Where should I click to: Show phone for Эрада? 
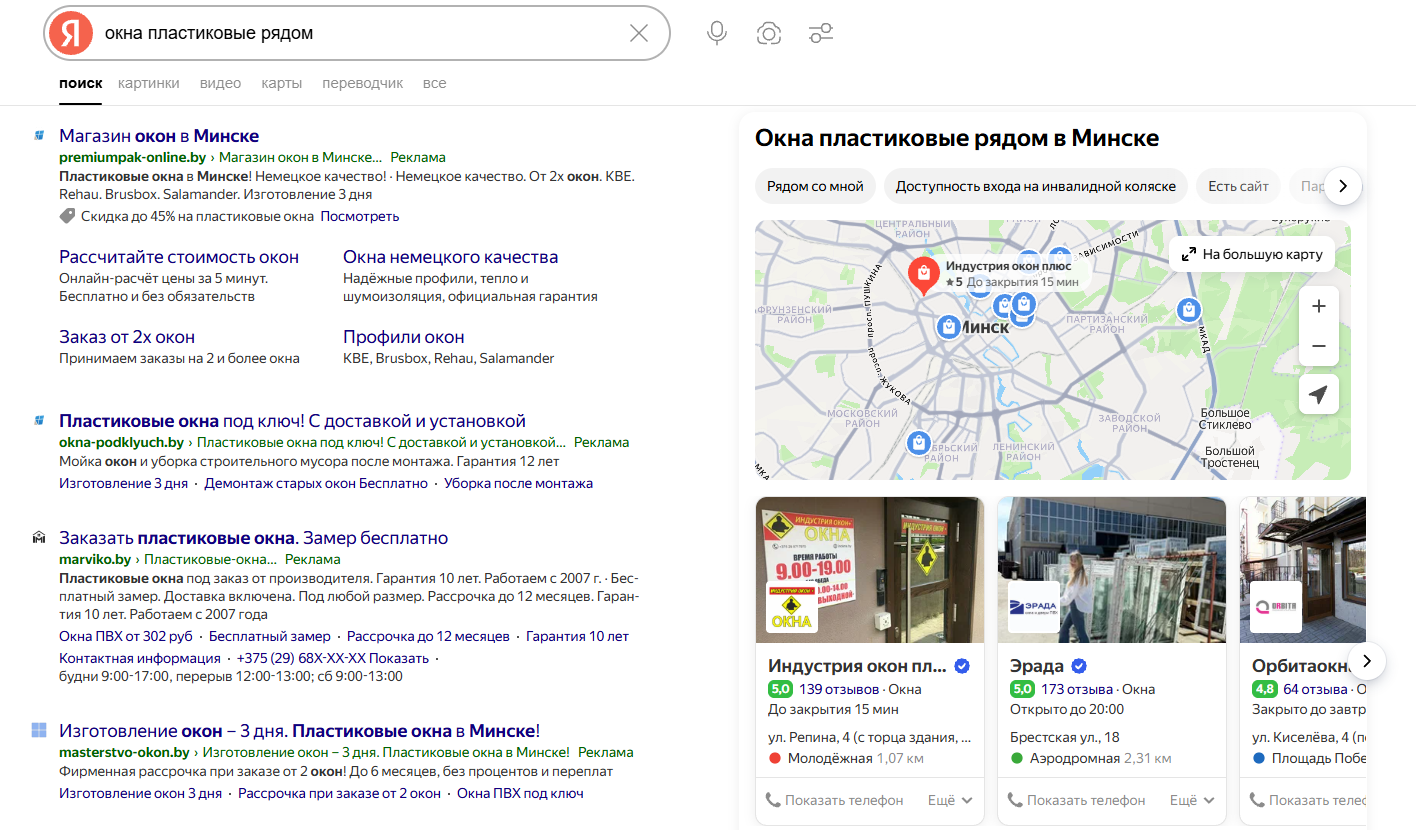point(1076,800)
